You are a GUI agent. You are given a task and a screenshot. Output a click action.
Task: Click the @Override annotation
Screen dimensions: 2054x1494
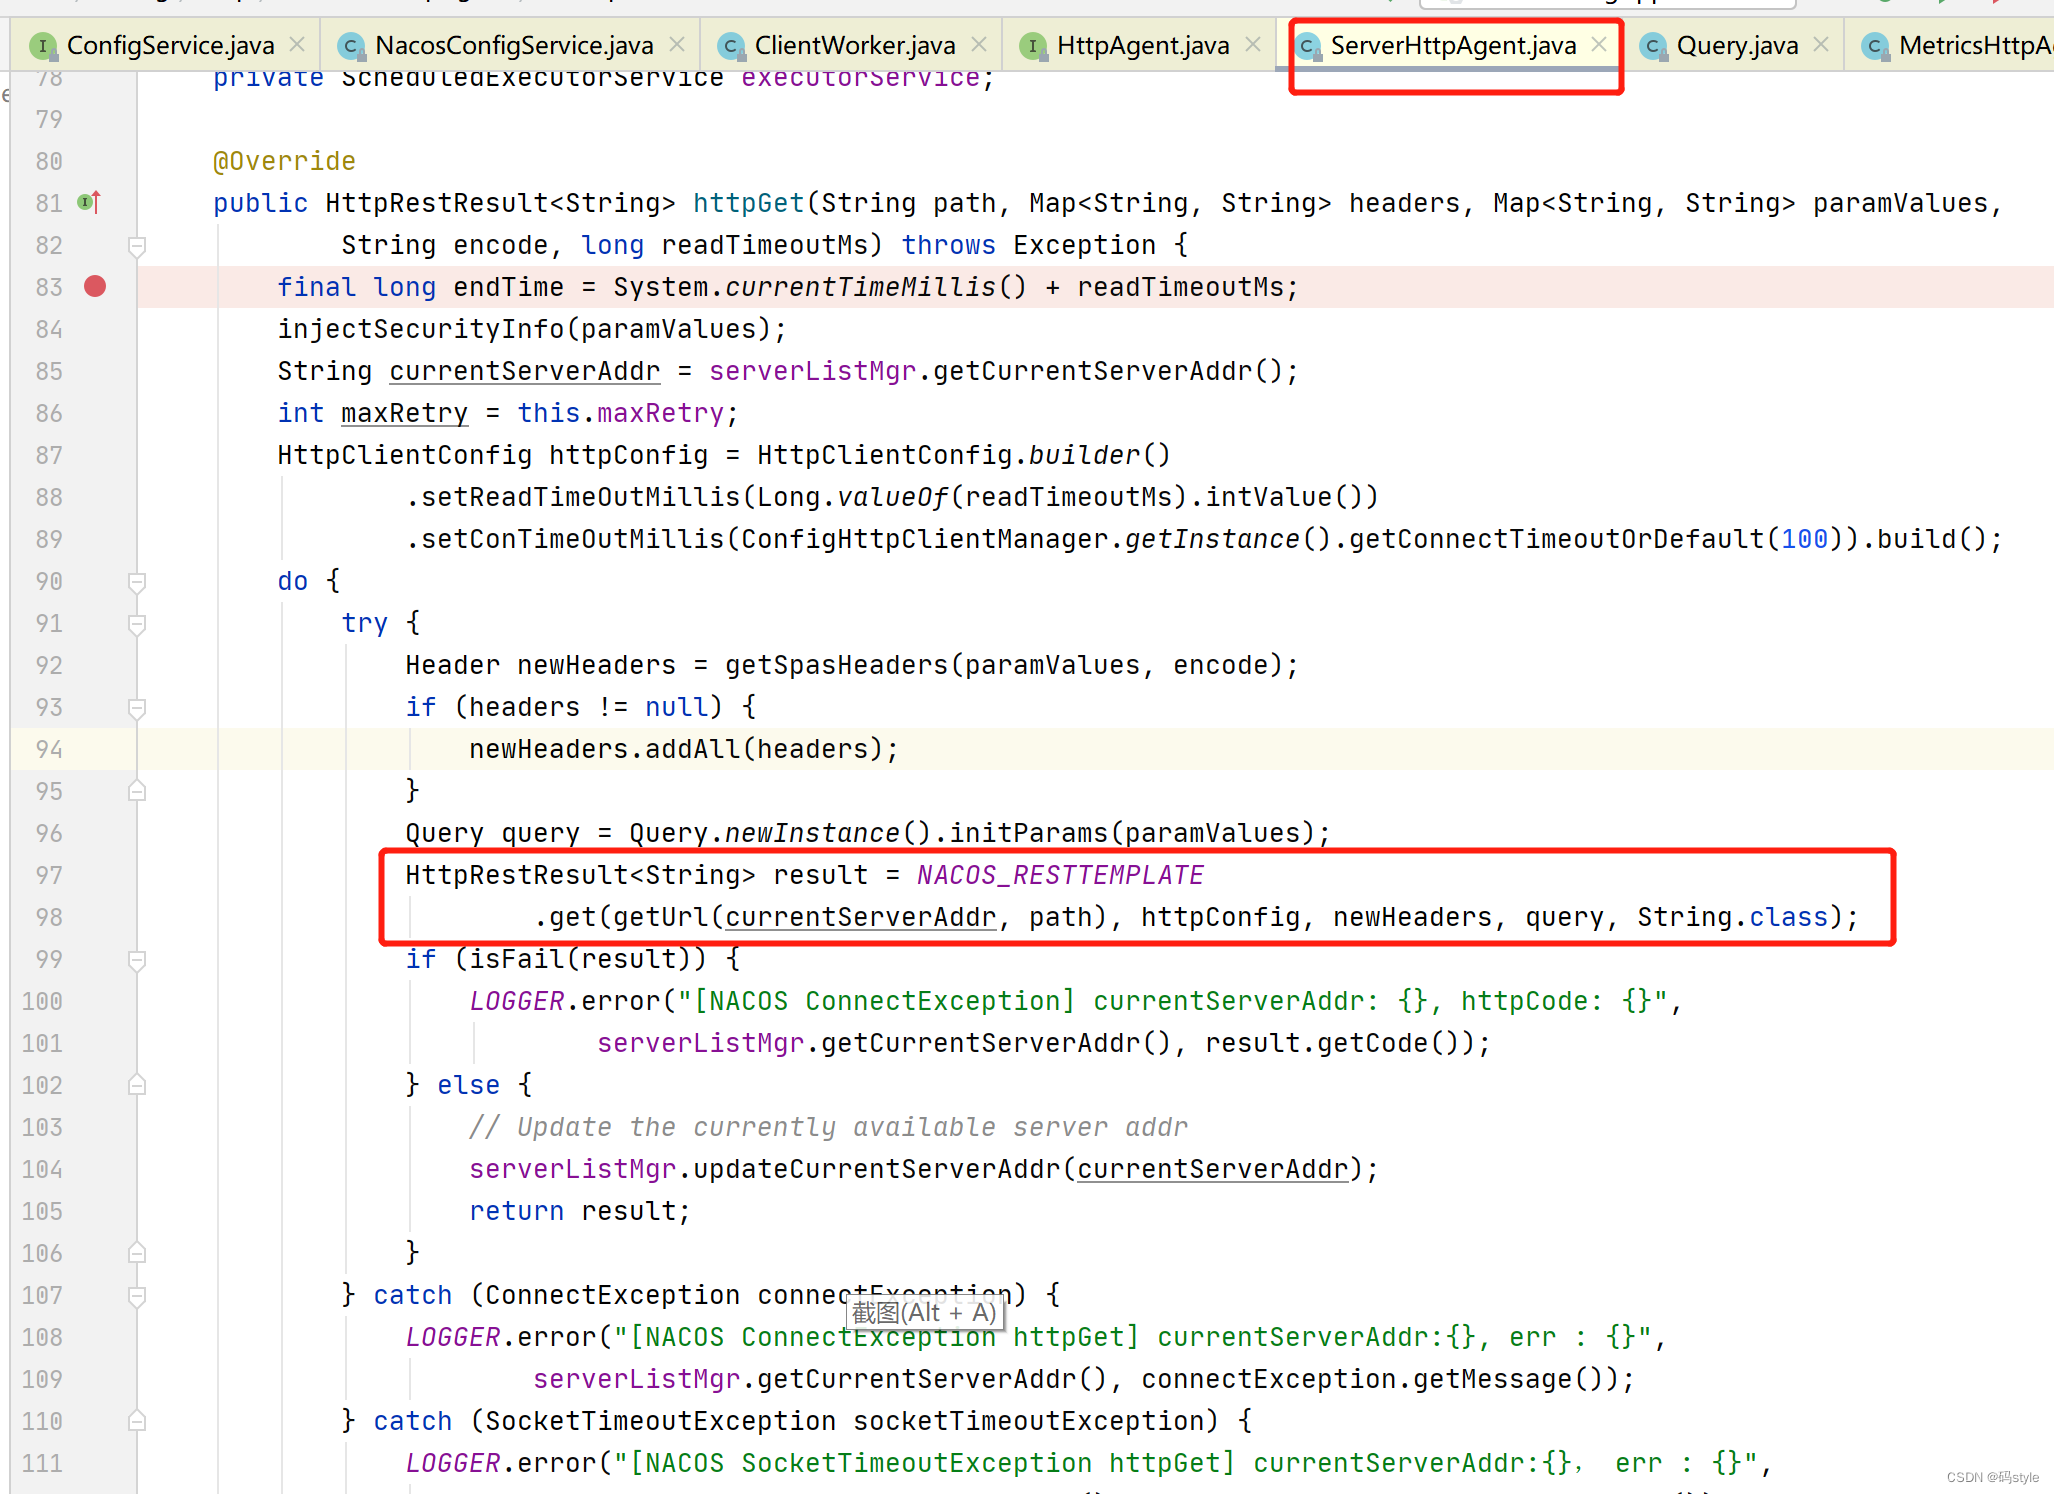tap(284, 161)
